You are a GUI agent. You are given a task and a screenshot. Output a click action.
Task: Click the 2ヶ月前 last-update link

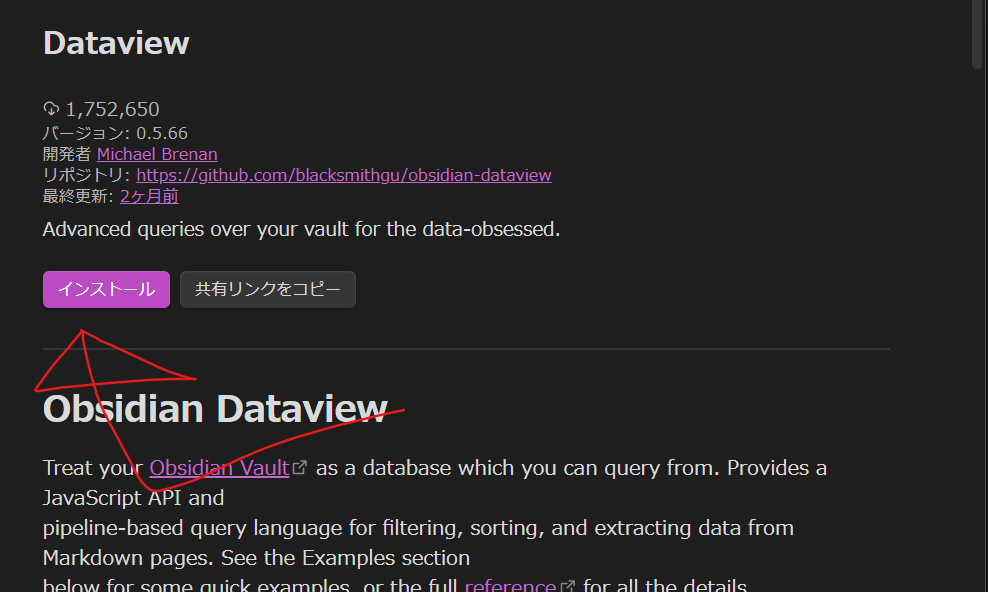(x=148, y=196)
